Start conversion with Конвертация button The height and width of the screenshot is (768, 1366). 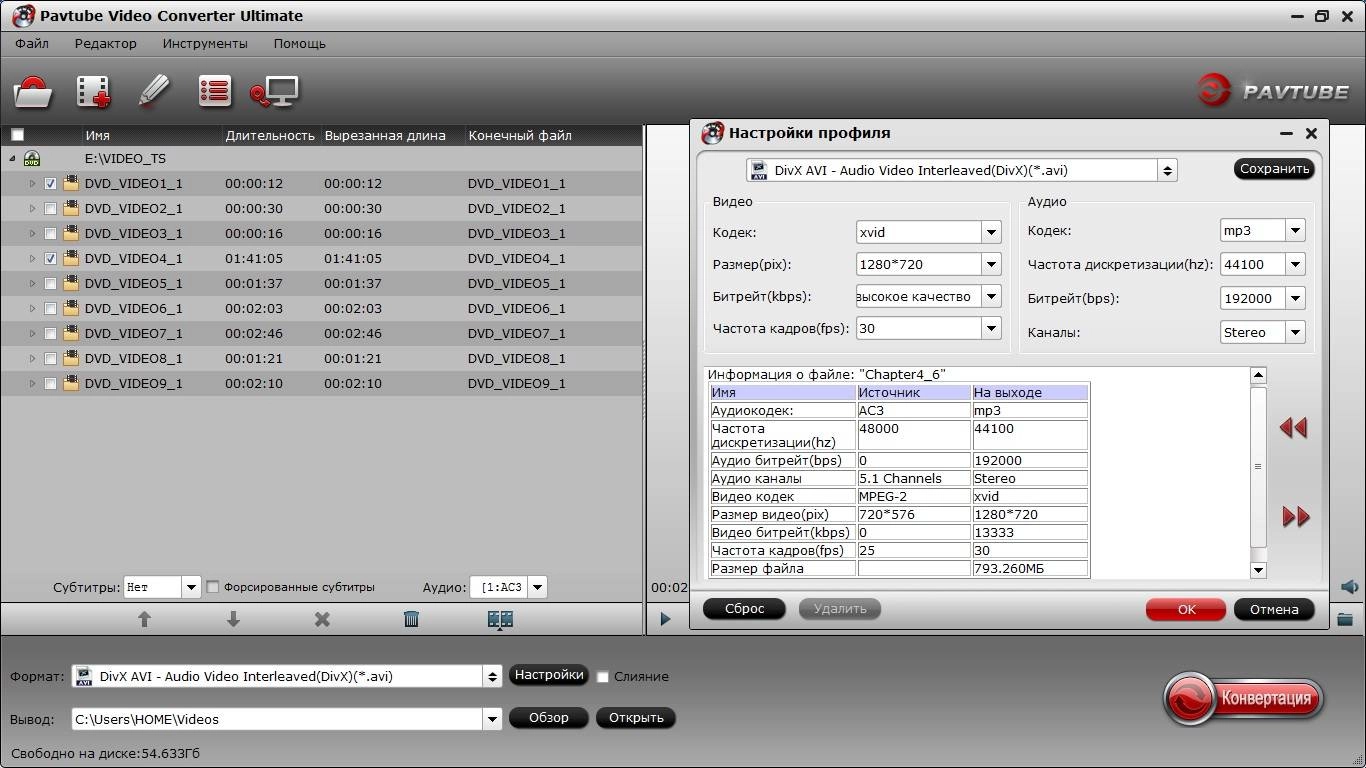pyautogui.click(x=1244, y=698)
